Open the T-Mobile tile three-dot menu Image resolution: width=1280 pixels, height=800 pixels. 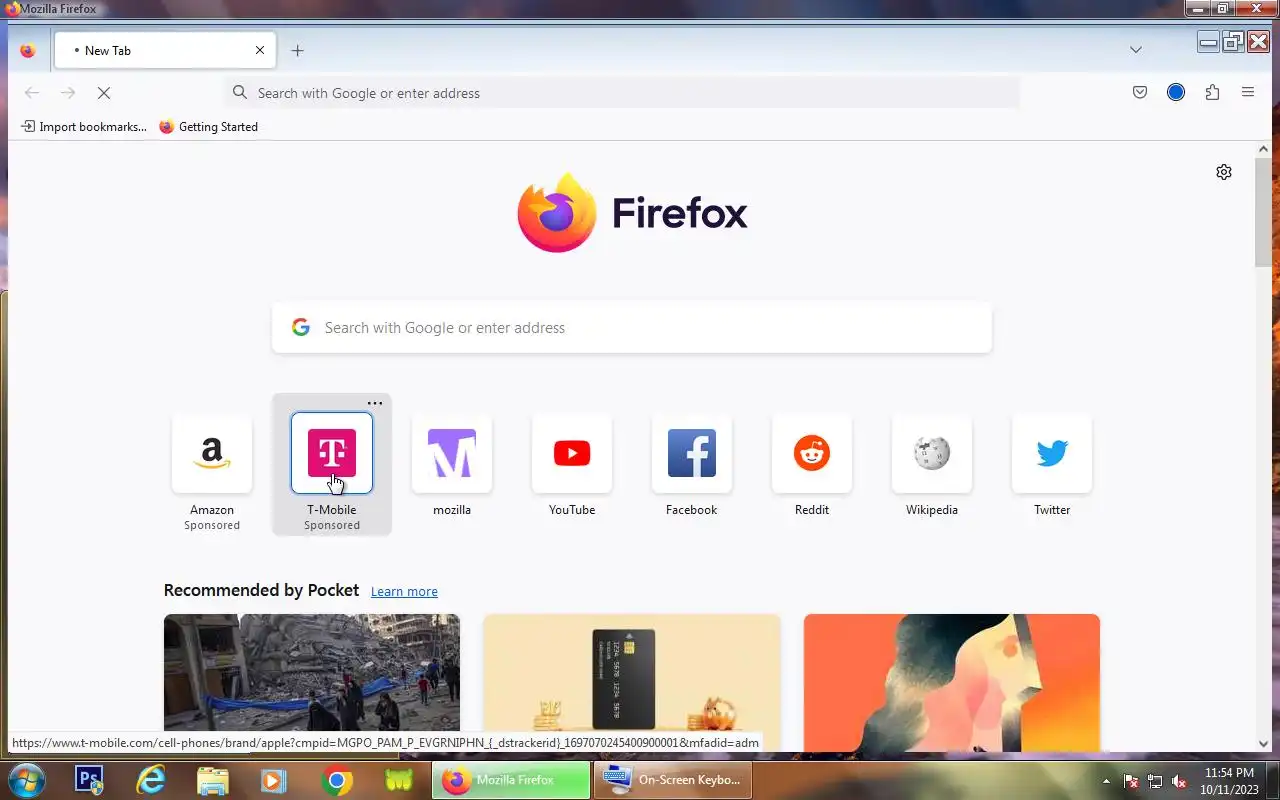[x=374, y=403]
